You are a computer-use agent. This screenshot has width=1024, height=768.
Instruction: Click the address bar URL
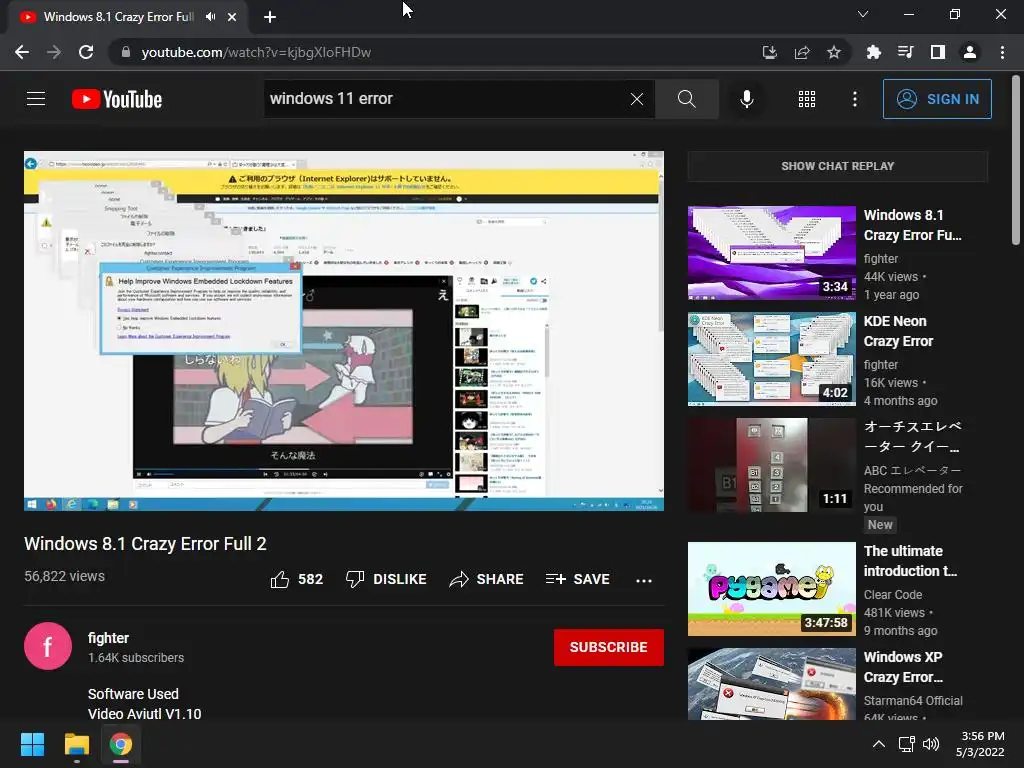pos(256,52)
